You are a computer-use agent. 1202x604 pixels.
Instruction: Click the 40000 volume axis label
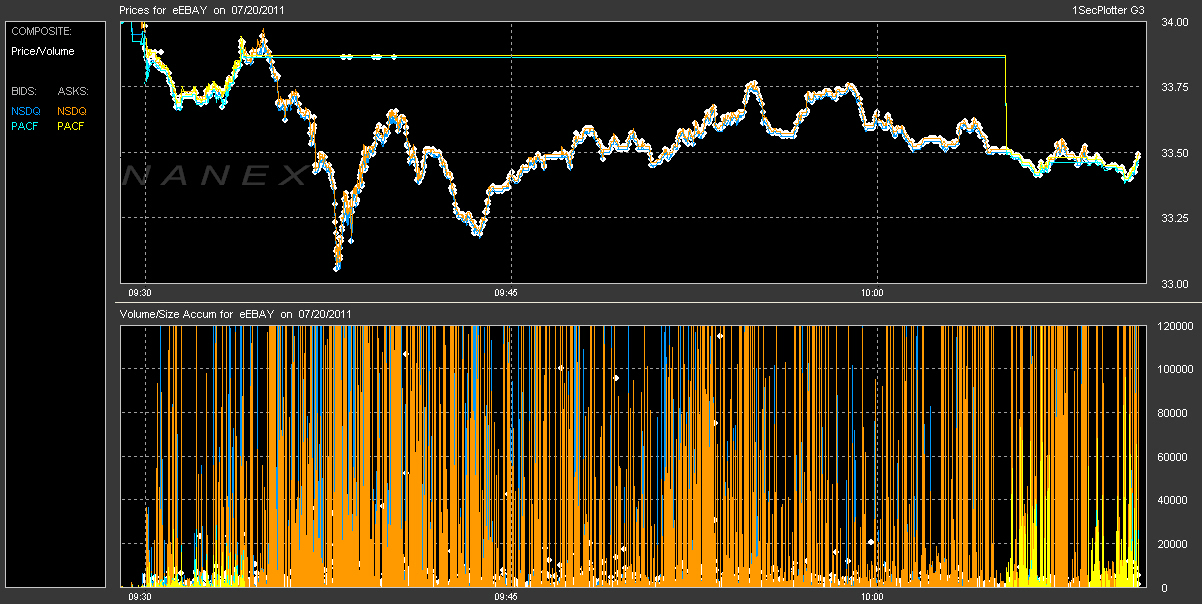coord(1173,500)
